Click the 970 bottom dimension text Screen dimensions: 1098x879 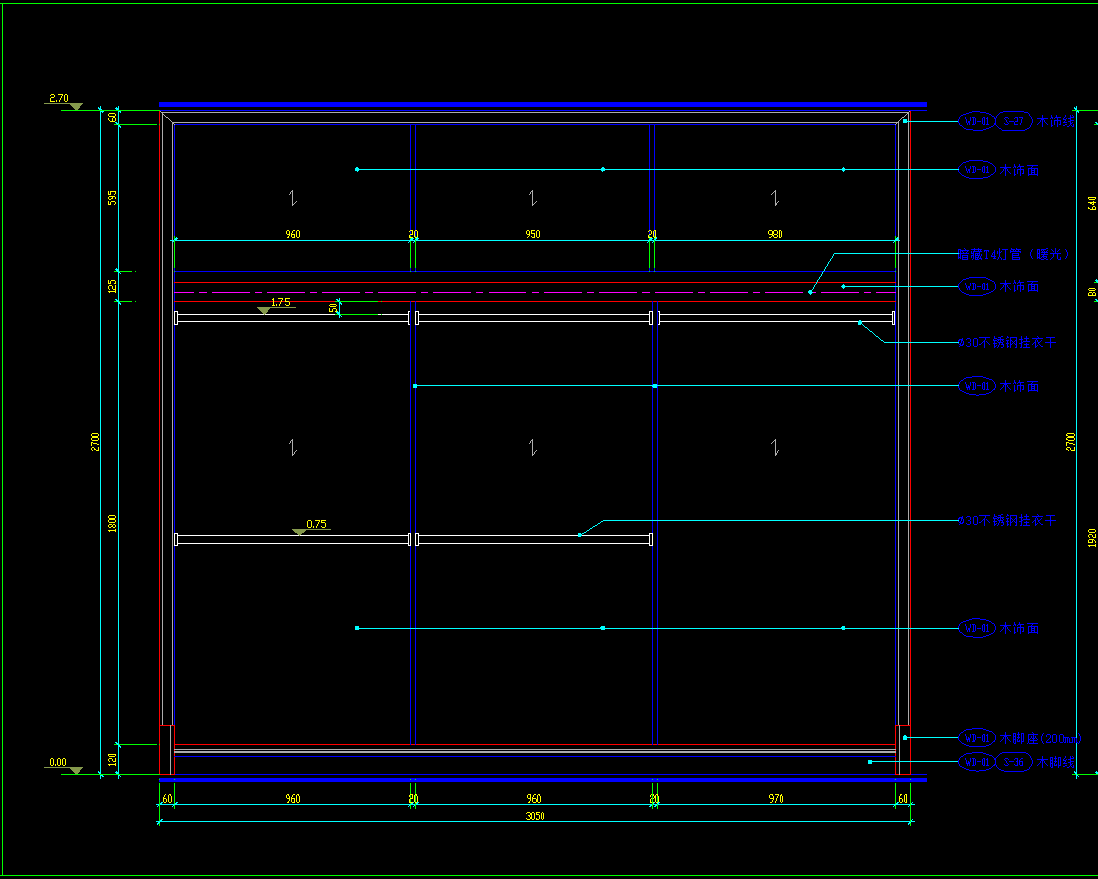[x=775, y=799]
